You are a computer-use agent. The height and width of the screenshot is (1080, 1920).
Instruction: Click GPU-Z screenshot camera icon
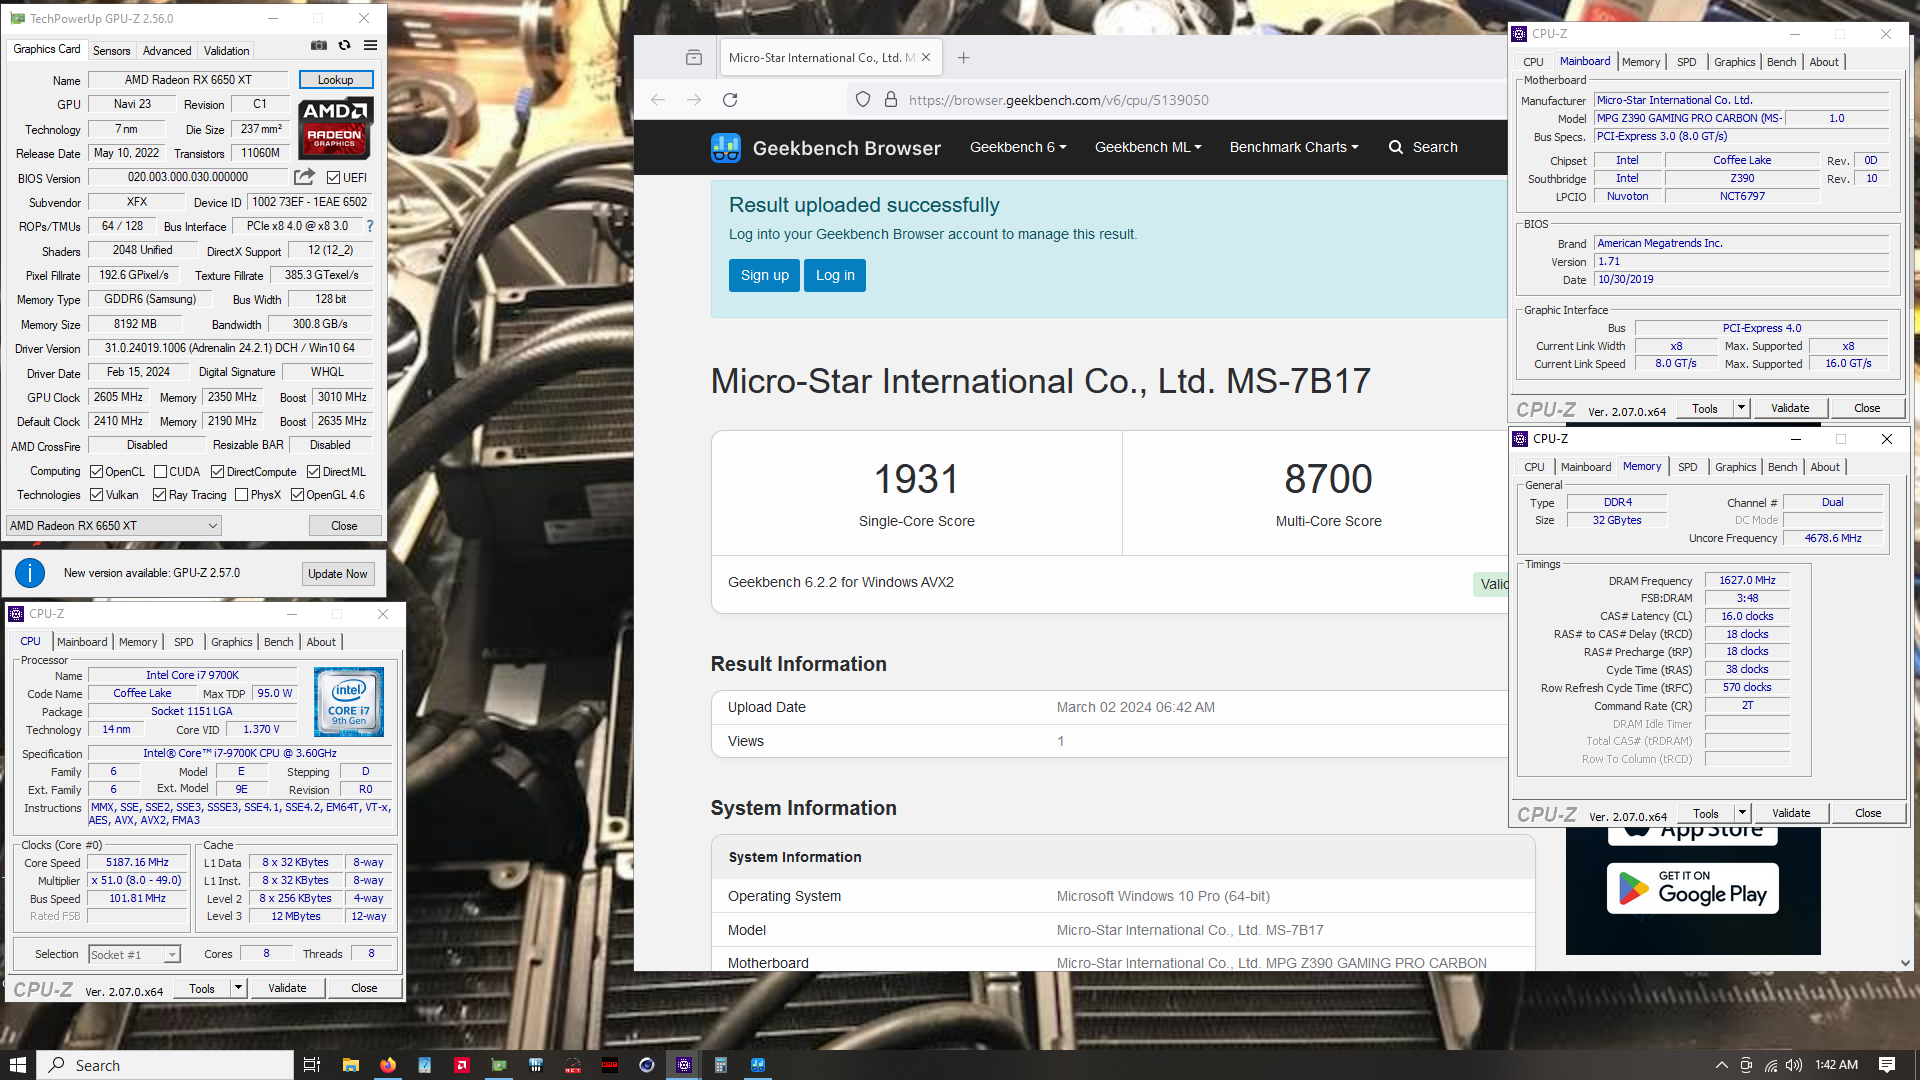pyautogui.click(x=319, y=45)
